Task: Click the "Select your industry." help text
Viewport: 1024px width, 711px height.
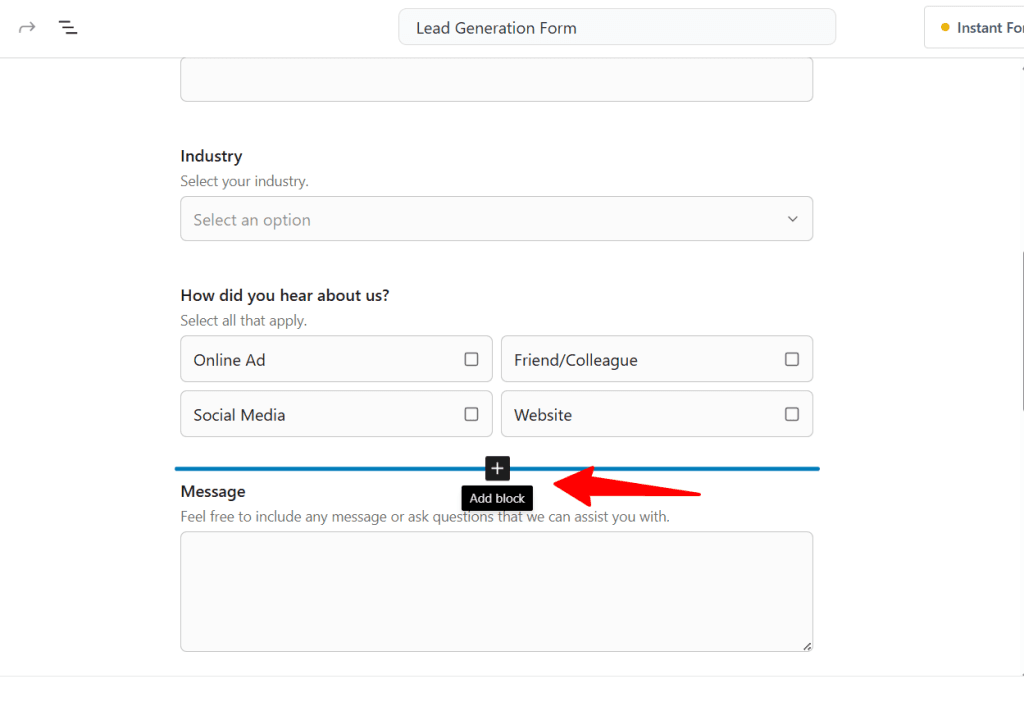Action: click(244, 181)
